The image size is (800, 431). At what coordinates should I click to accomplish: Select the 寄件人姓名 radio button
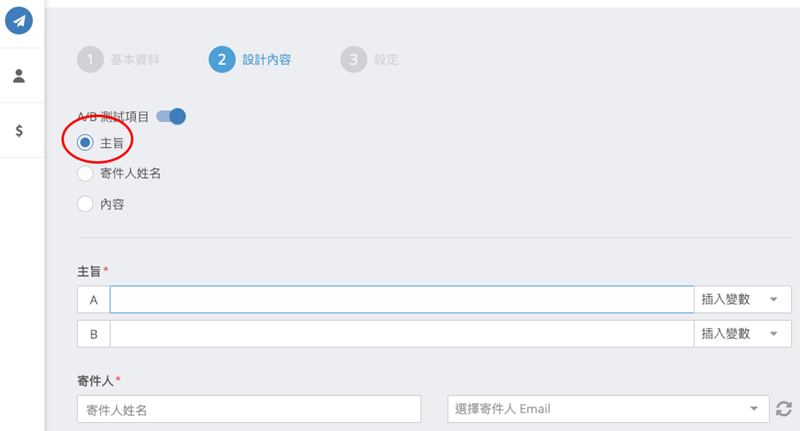tap(85, 173)
